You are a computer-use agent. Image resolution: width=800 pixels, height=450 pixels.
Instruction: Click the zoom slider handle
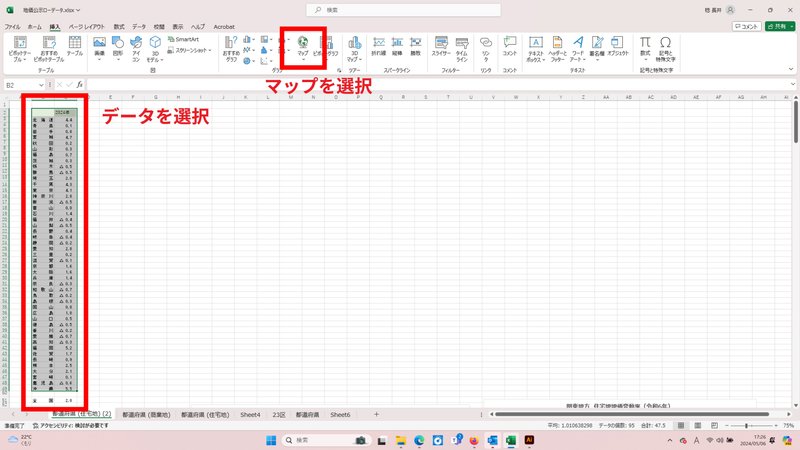click(746, 426)
